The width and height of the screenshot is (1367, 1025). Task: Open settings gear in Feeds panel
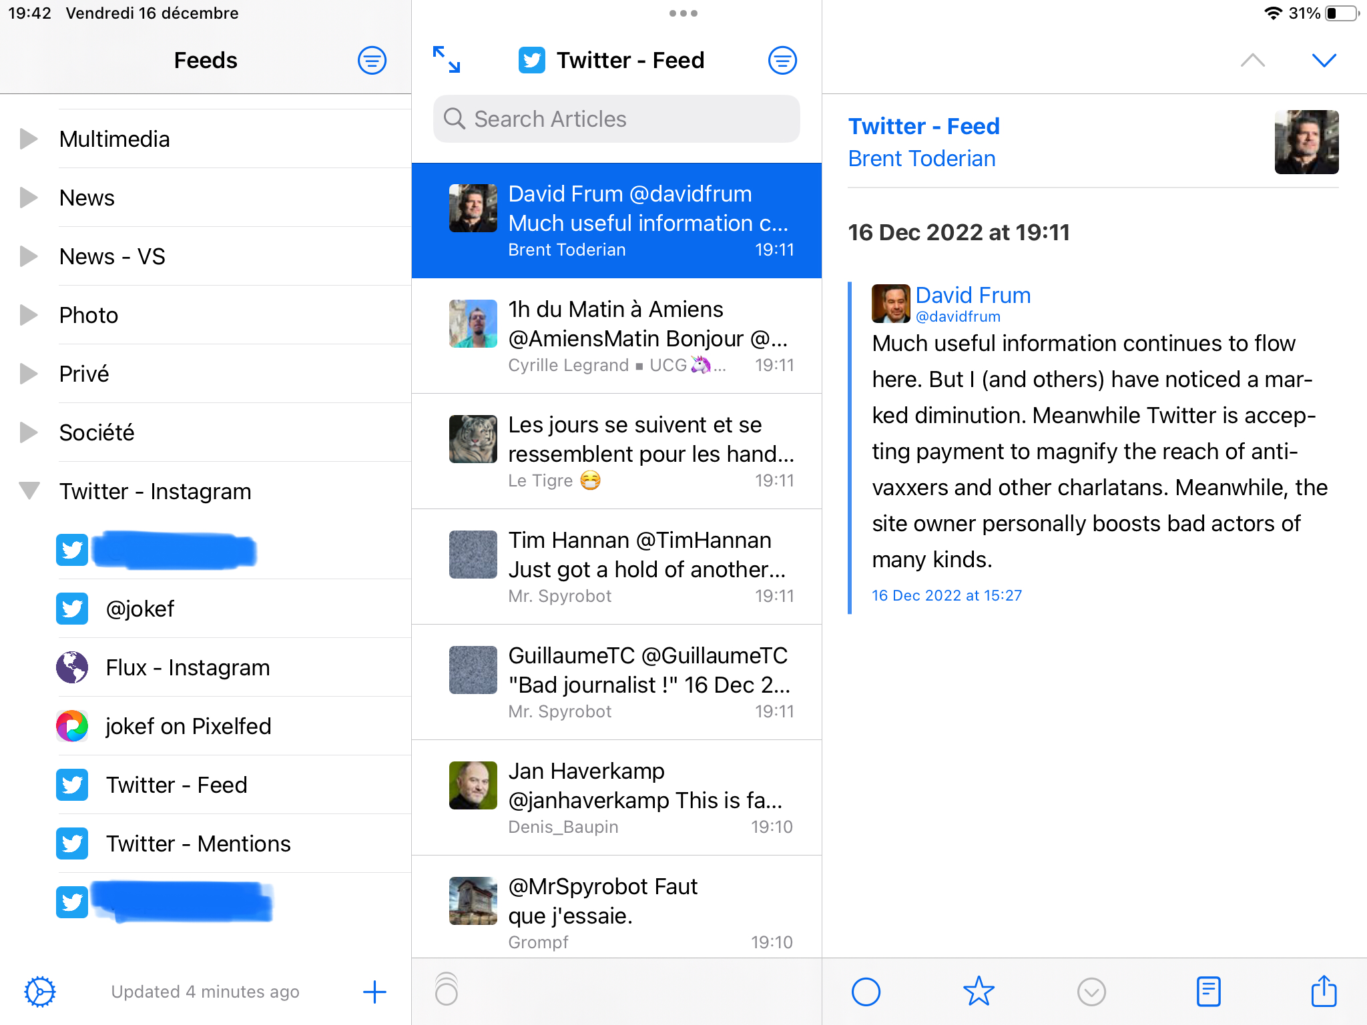pyautogui.click(x=40, y=992)
